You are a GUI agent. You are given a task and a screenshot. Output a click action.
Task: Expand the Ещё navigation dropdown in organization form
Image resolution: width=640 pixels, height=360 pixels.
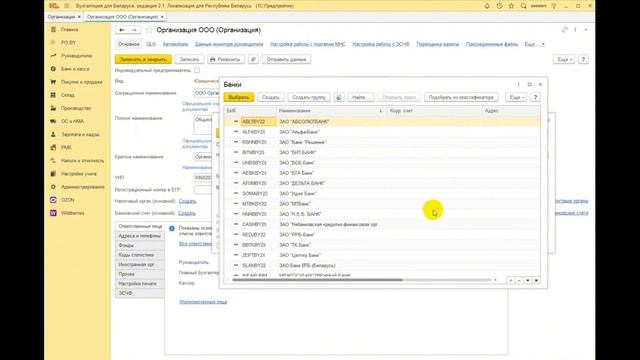(534, 44)
